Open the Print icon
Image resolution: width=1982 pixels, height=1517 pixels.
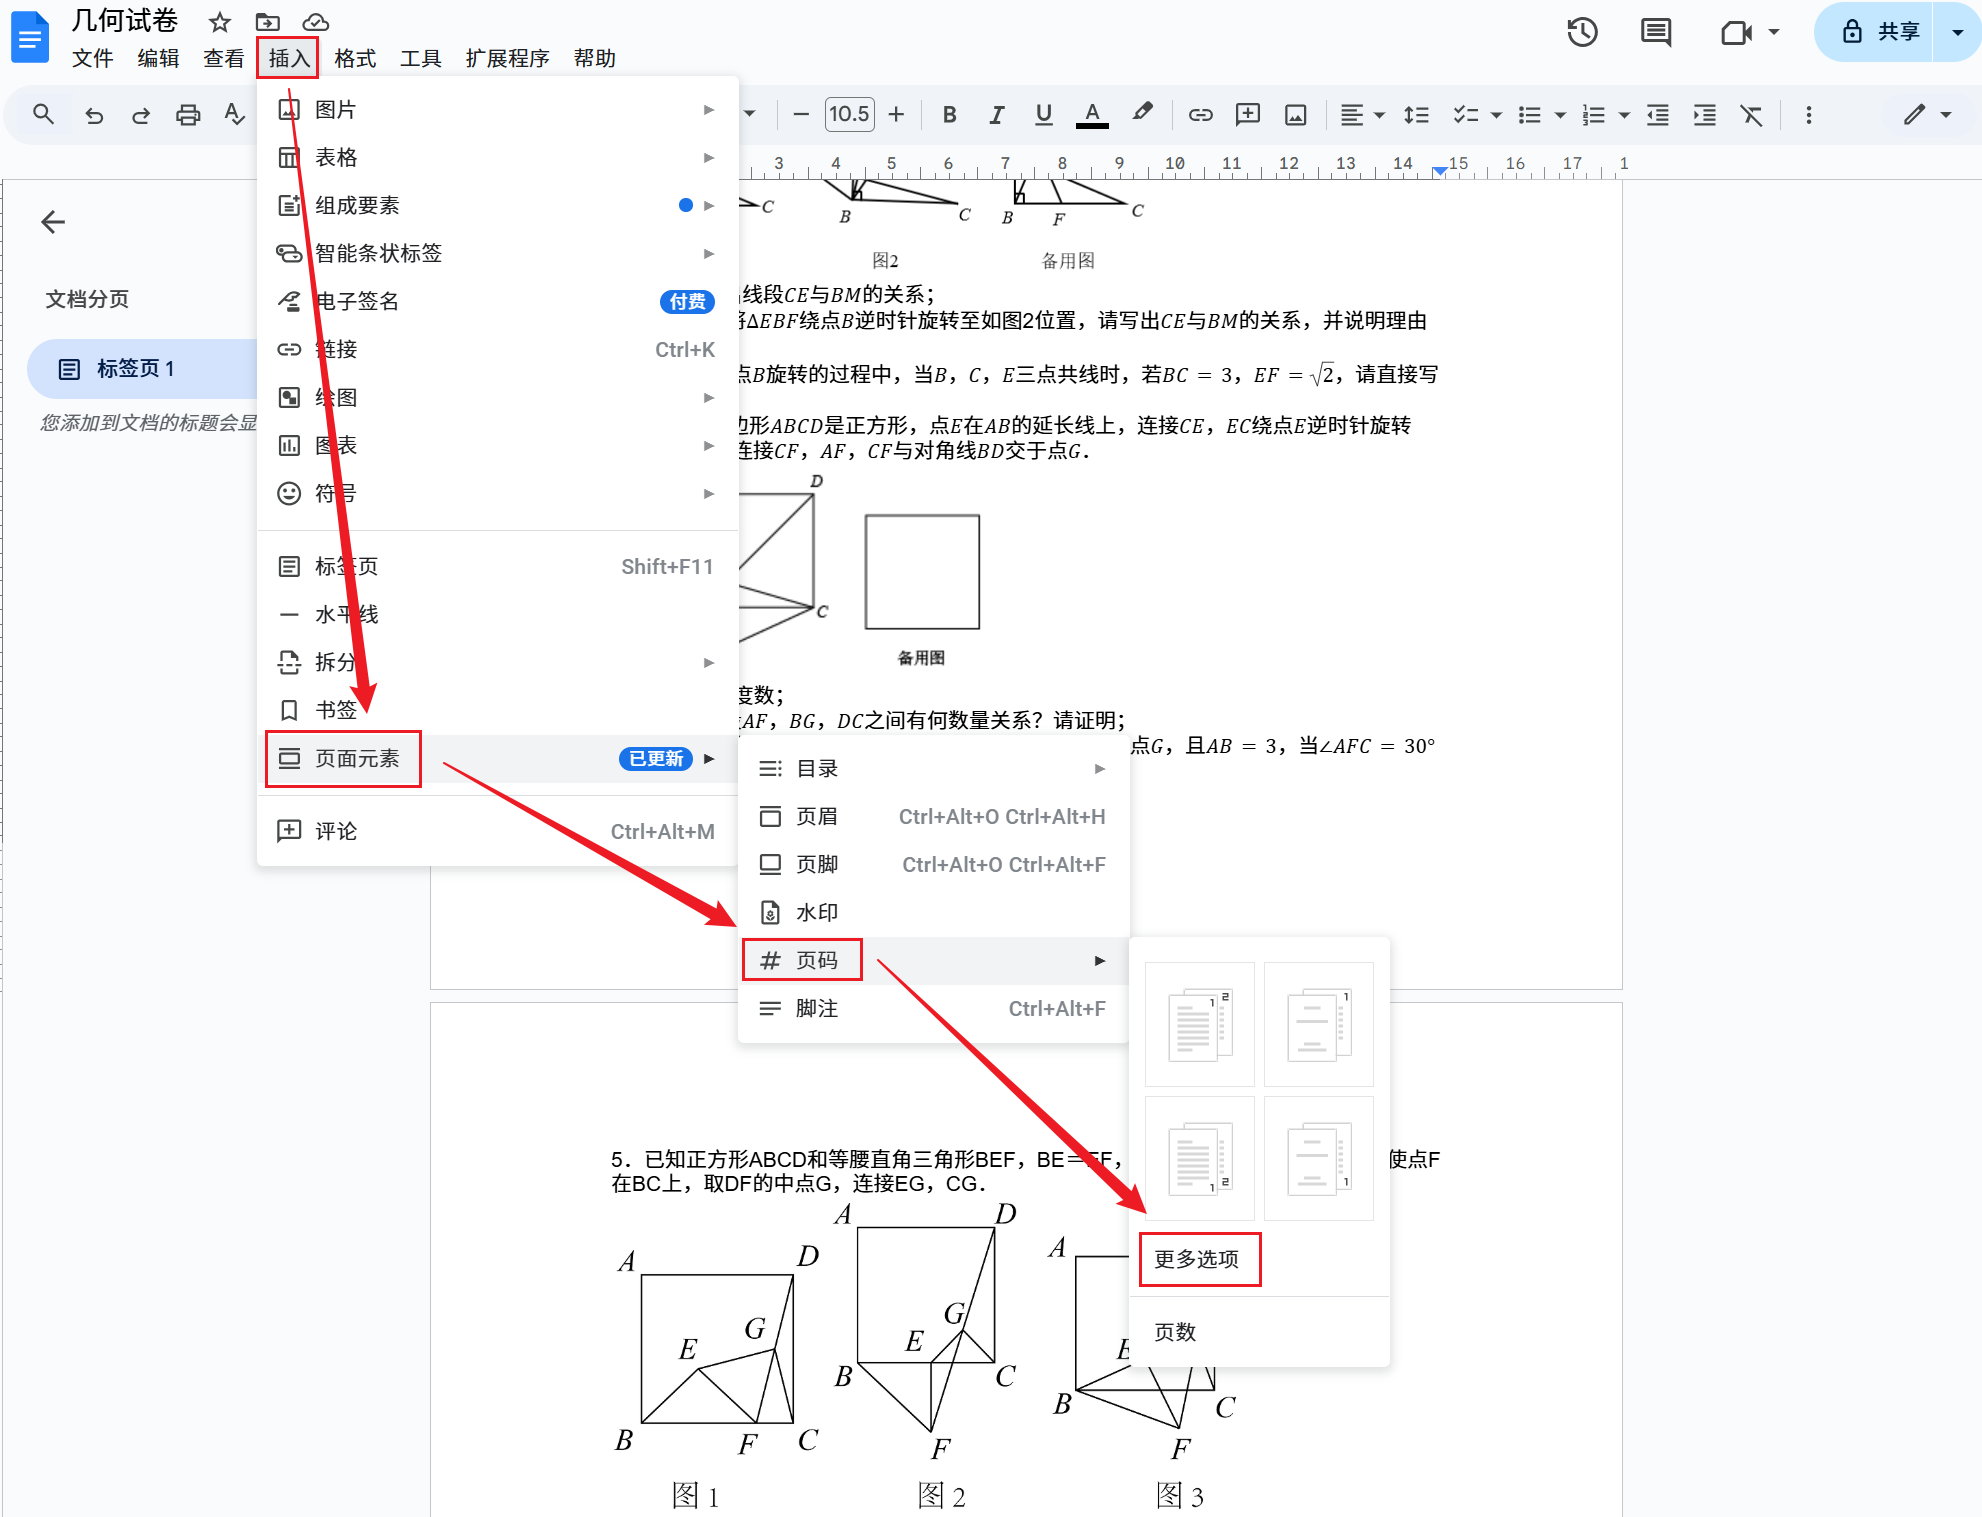click(188, 114)
